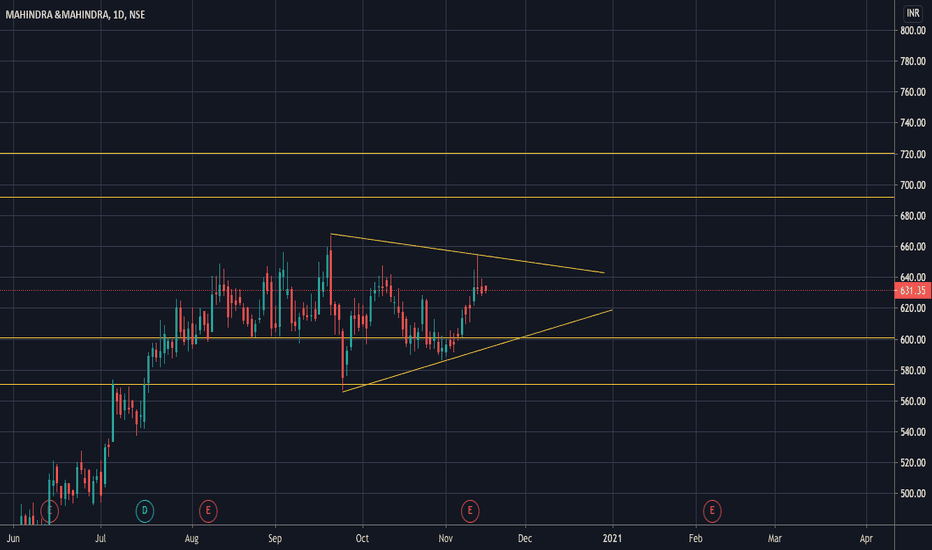This screenshot has width=932, height=550.
Task: Click the 700.00 price axis label
Action: 913,185
